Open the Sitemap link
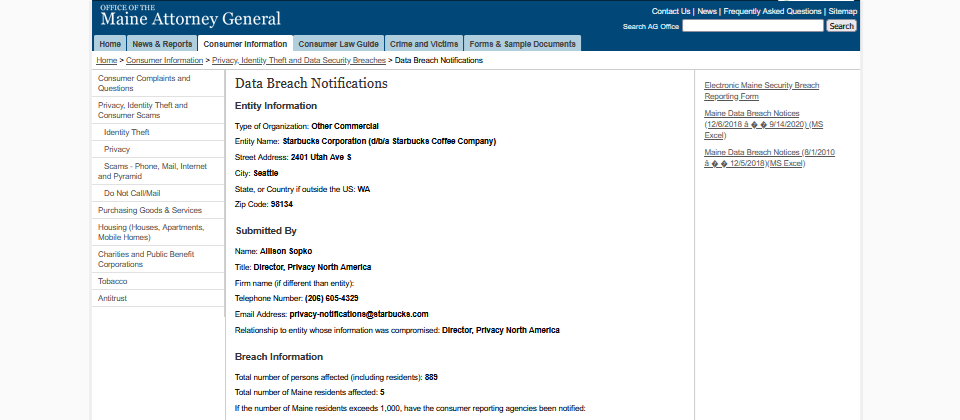The width and height of the screenshot is (960, 420). tap(842, 11)
